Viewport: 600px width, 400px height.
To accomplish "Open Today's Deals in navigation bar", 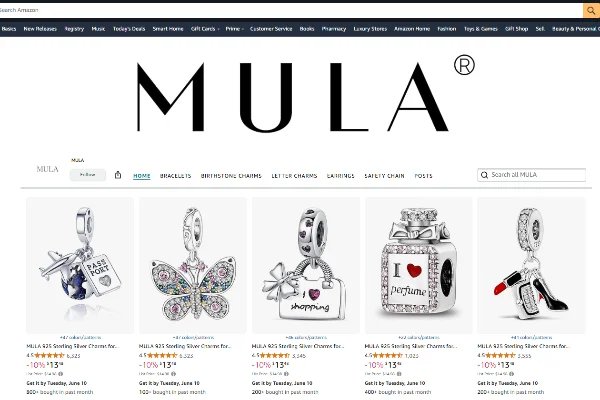I will (129, 29).
